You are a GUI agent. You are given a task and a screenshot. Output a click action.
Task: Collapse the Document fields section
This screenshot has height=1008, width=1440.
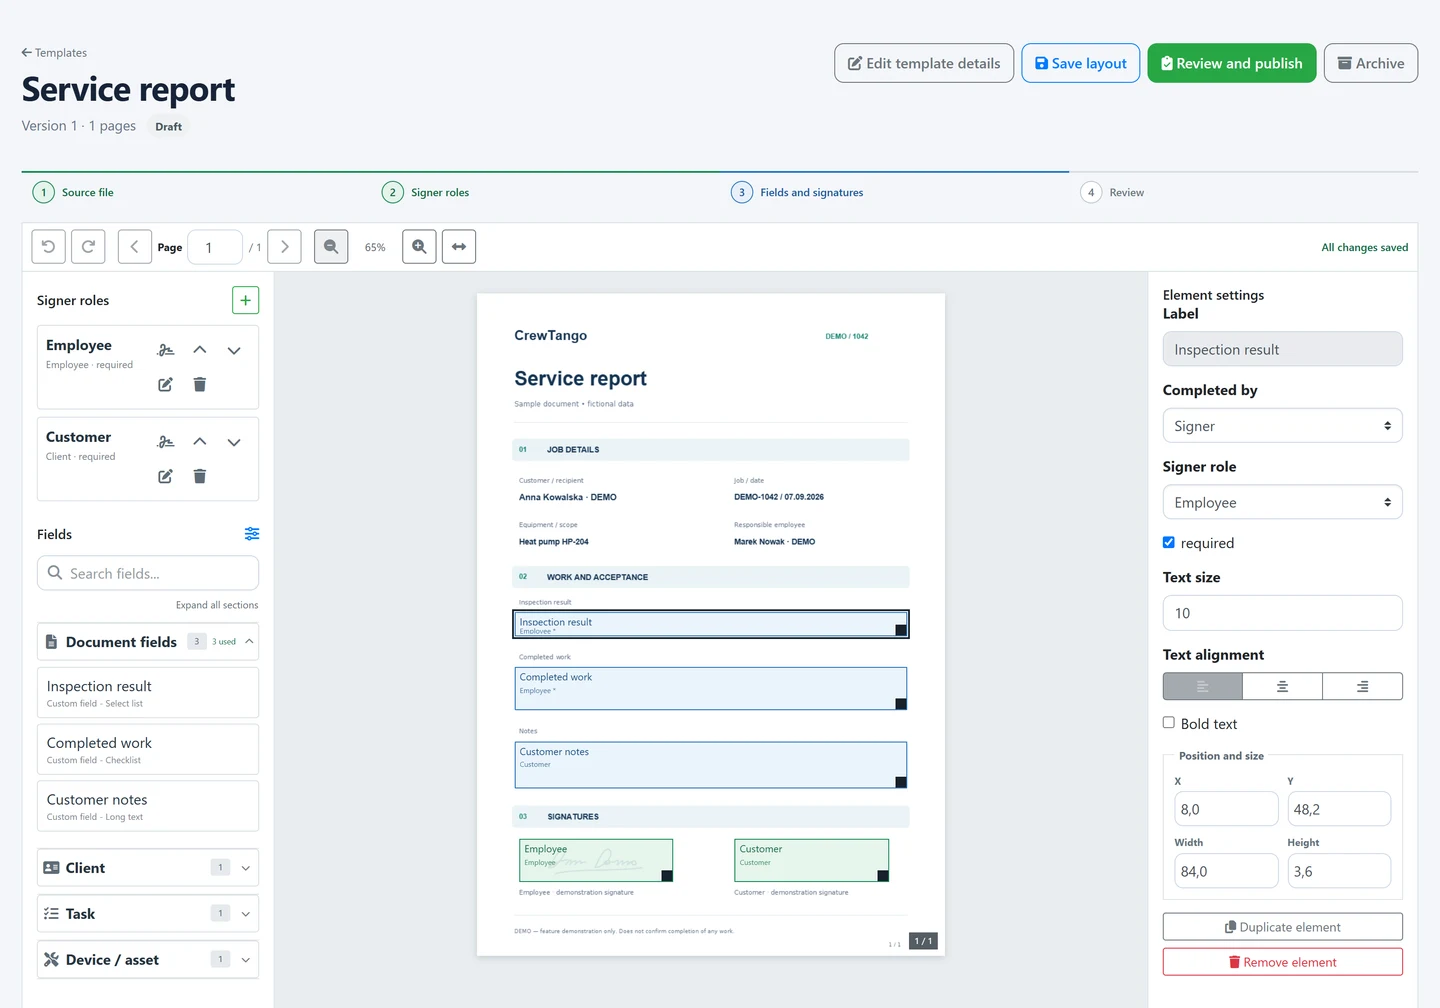[148, 642]
